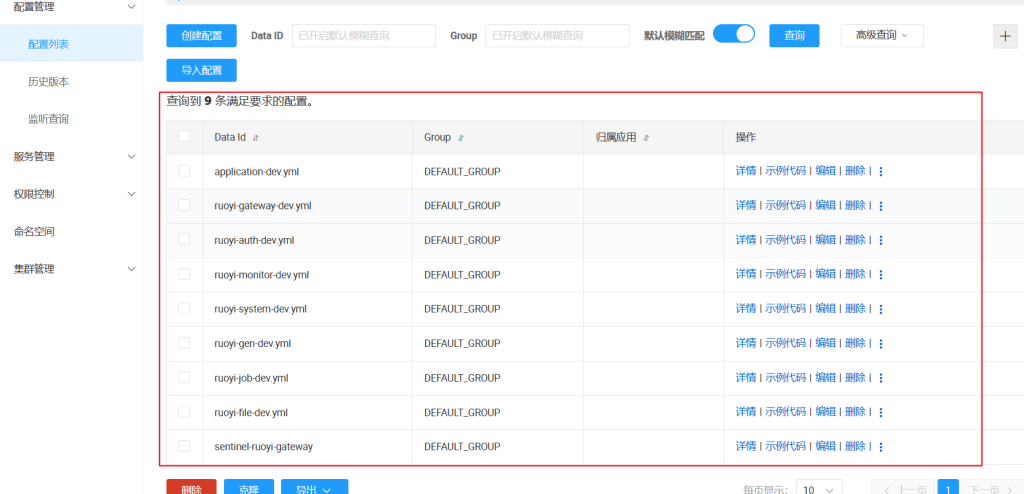Sort the table by Data Id
The height and width of the screenshot is (494, 1024).
[x=255, y=138]
